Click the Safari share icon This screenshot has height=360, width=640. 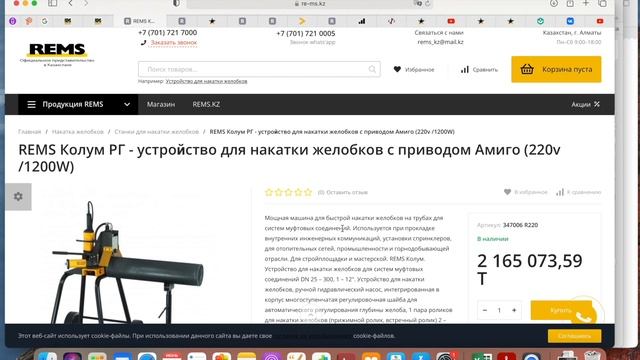pyautogui.click(x=570, y=3)
